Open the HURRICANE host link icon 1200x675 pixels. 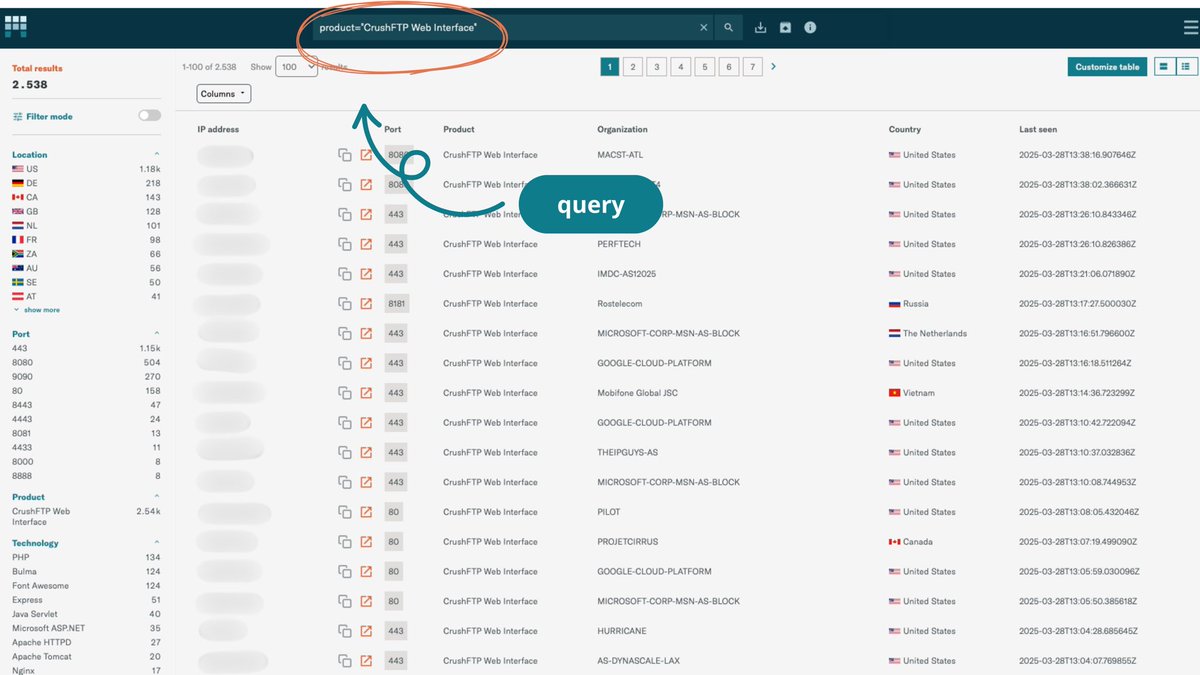[366, 631]
